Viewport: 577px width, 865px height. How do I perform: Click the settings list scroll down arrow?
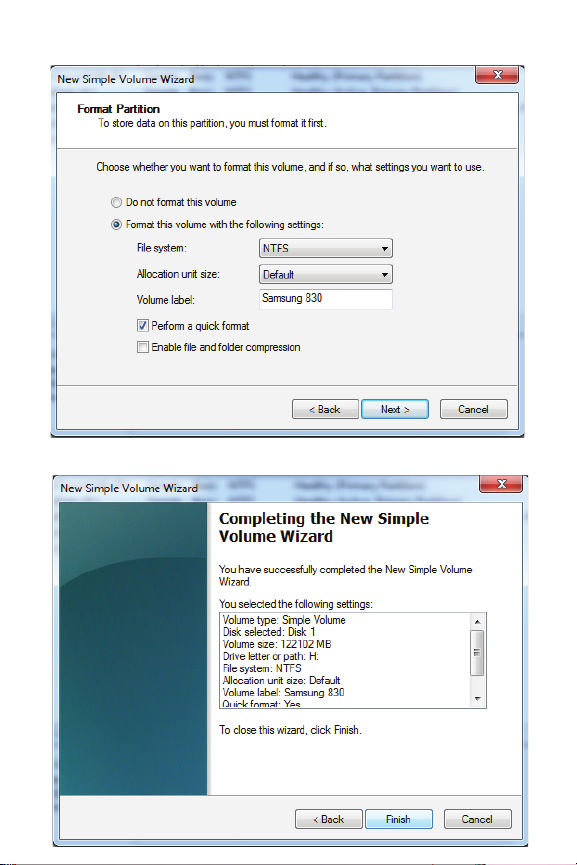tap(478, 699)
